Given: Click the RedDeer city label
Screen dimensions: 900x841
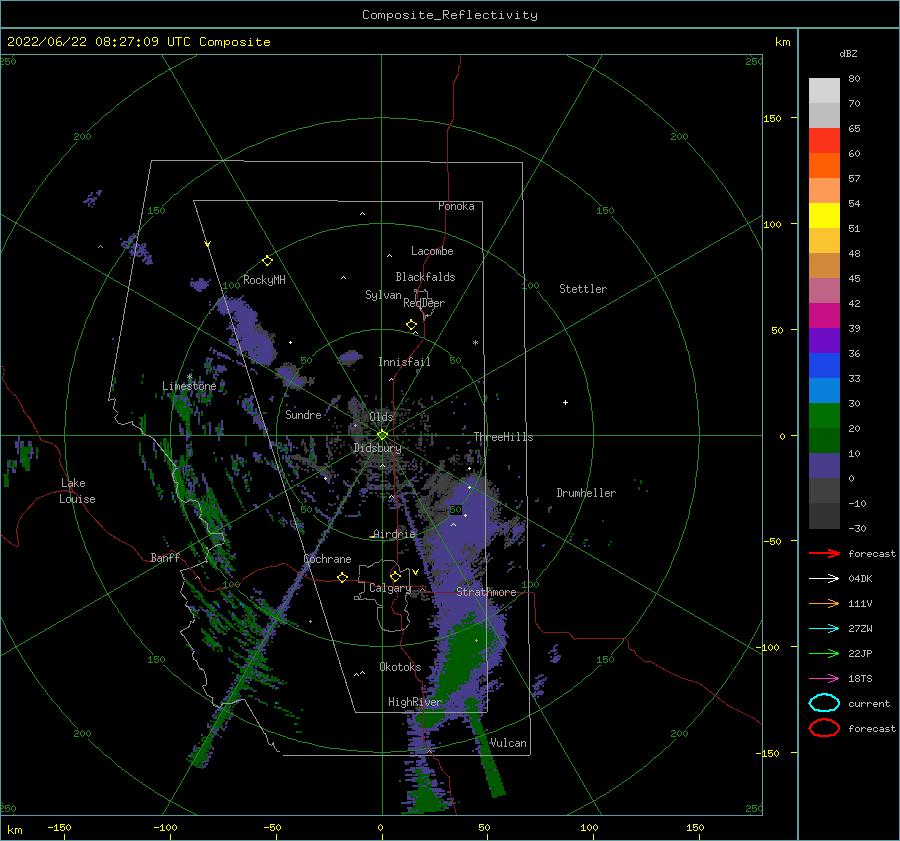Looking at the screenshot, I should (424, 303).
